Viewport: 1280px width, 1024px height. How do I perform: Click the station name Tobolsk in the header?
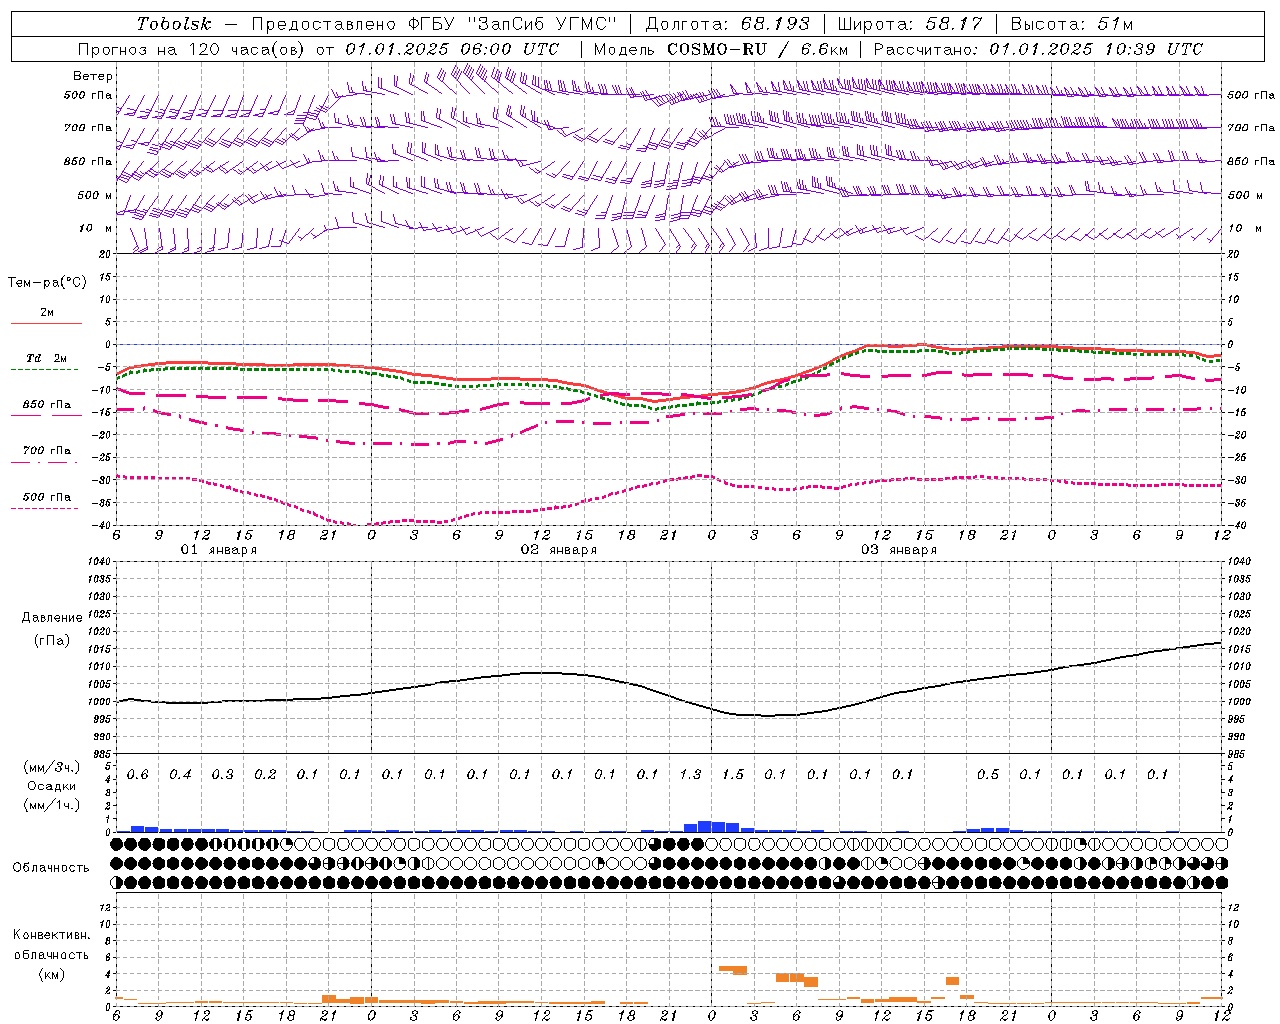pyautogui.click(x=175, y=24)
